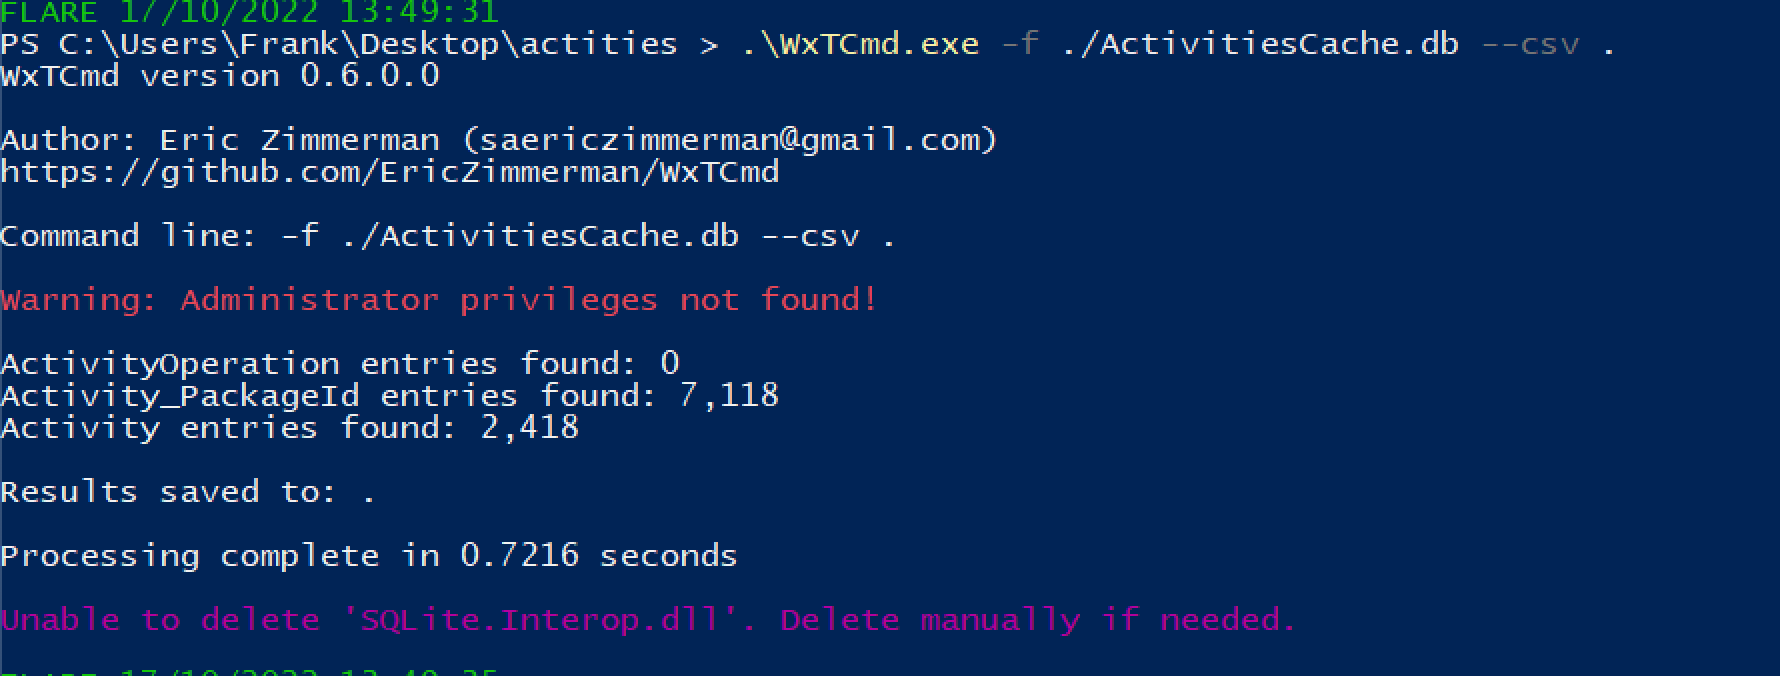The height and width of the screenshot is (676, 1780).
Task: Click the Activity entries count 2,418
Action: 529,428
